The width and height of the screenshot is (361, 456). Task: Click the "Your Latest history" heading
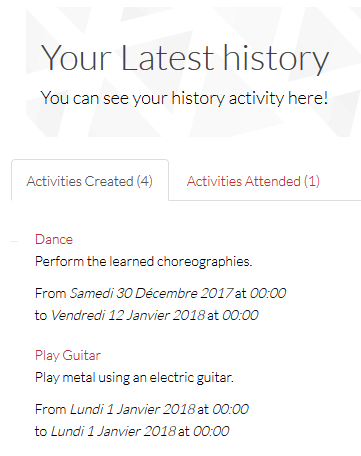185,59
